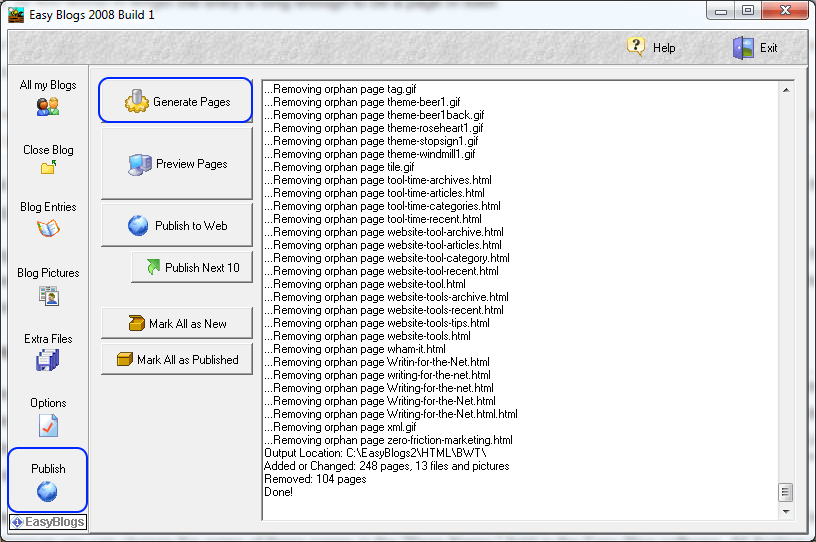Minimize the Easy Blogs window
This screenshot has height=542, width=816.
(721, 11)
